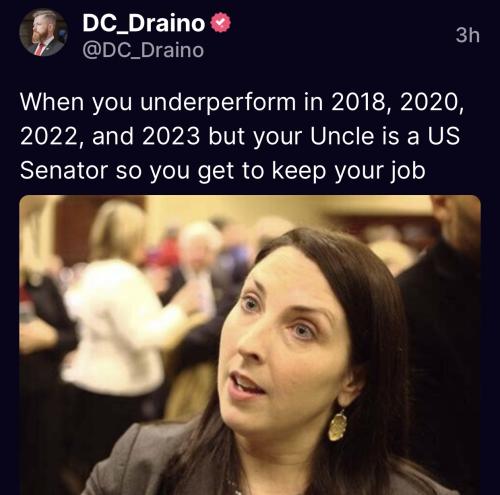Open the attached photo in the tweet

pos(250,345)
